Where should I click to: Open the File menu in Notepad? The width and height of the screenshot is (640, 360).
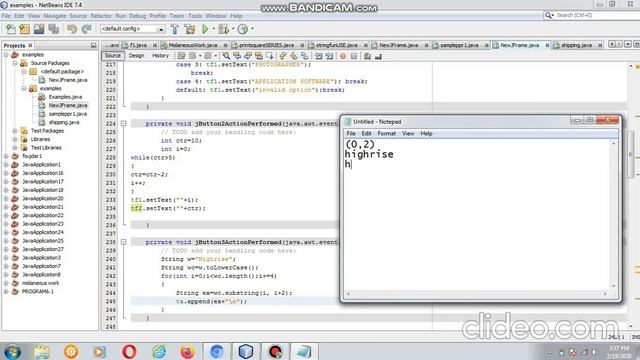tap(351, 133)
